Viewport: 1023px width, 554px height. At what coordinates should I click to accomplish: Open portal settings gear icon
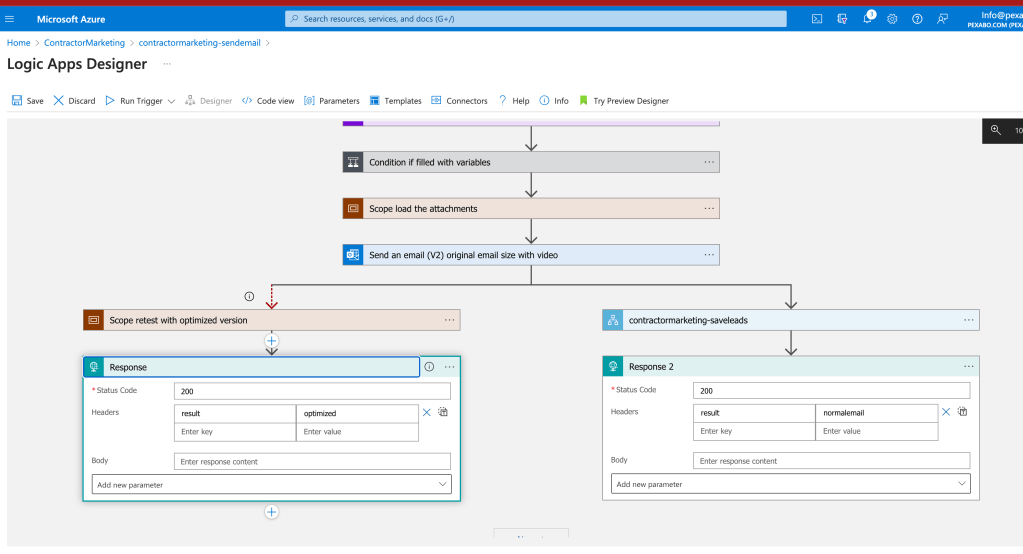892,19
